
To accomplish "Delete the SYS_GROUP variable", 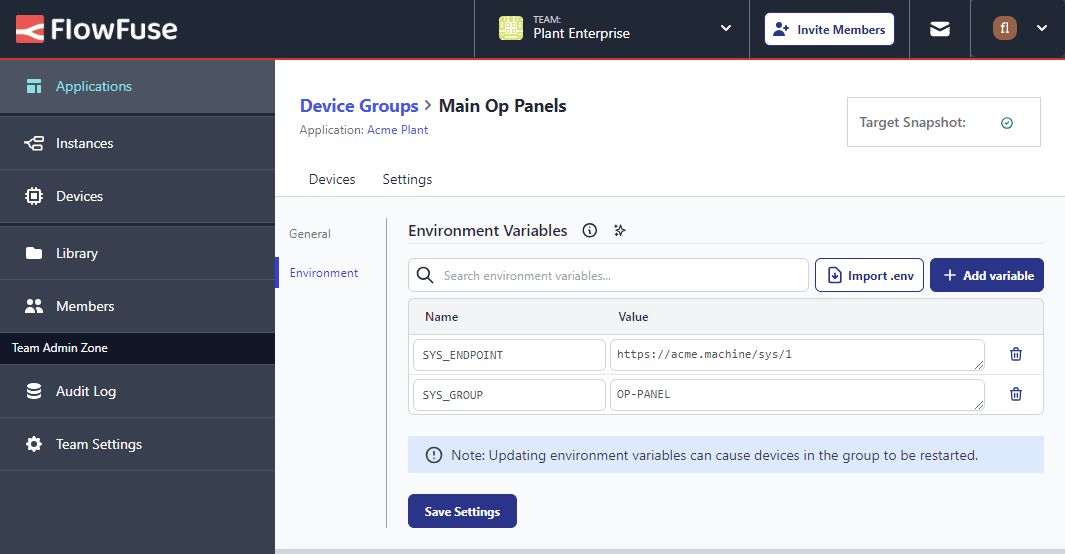I will tap(1016, 394).
